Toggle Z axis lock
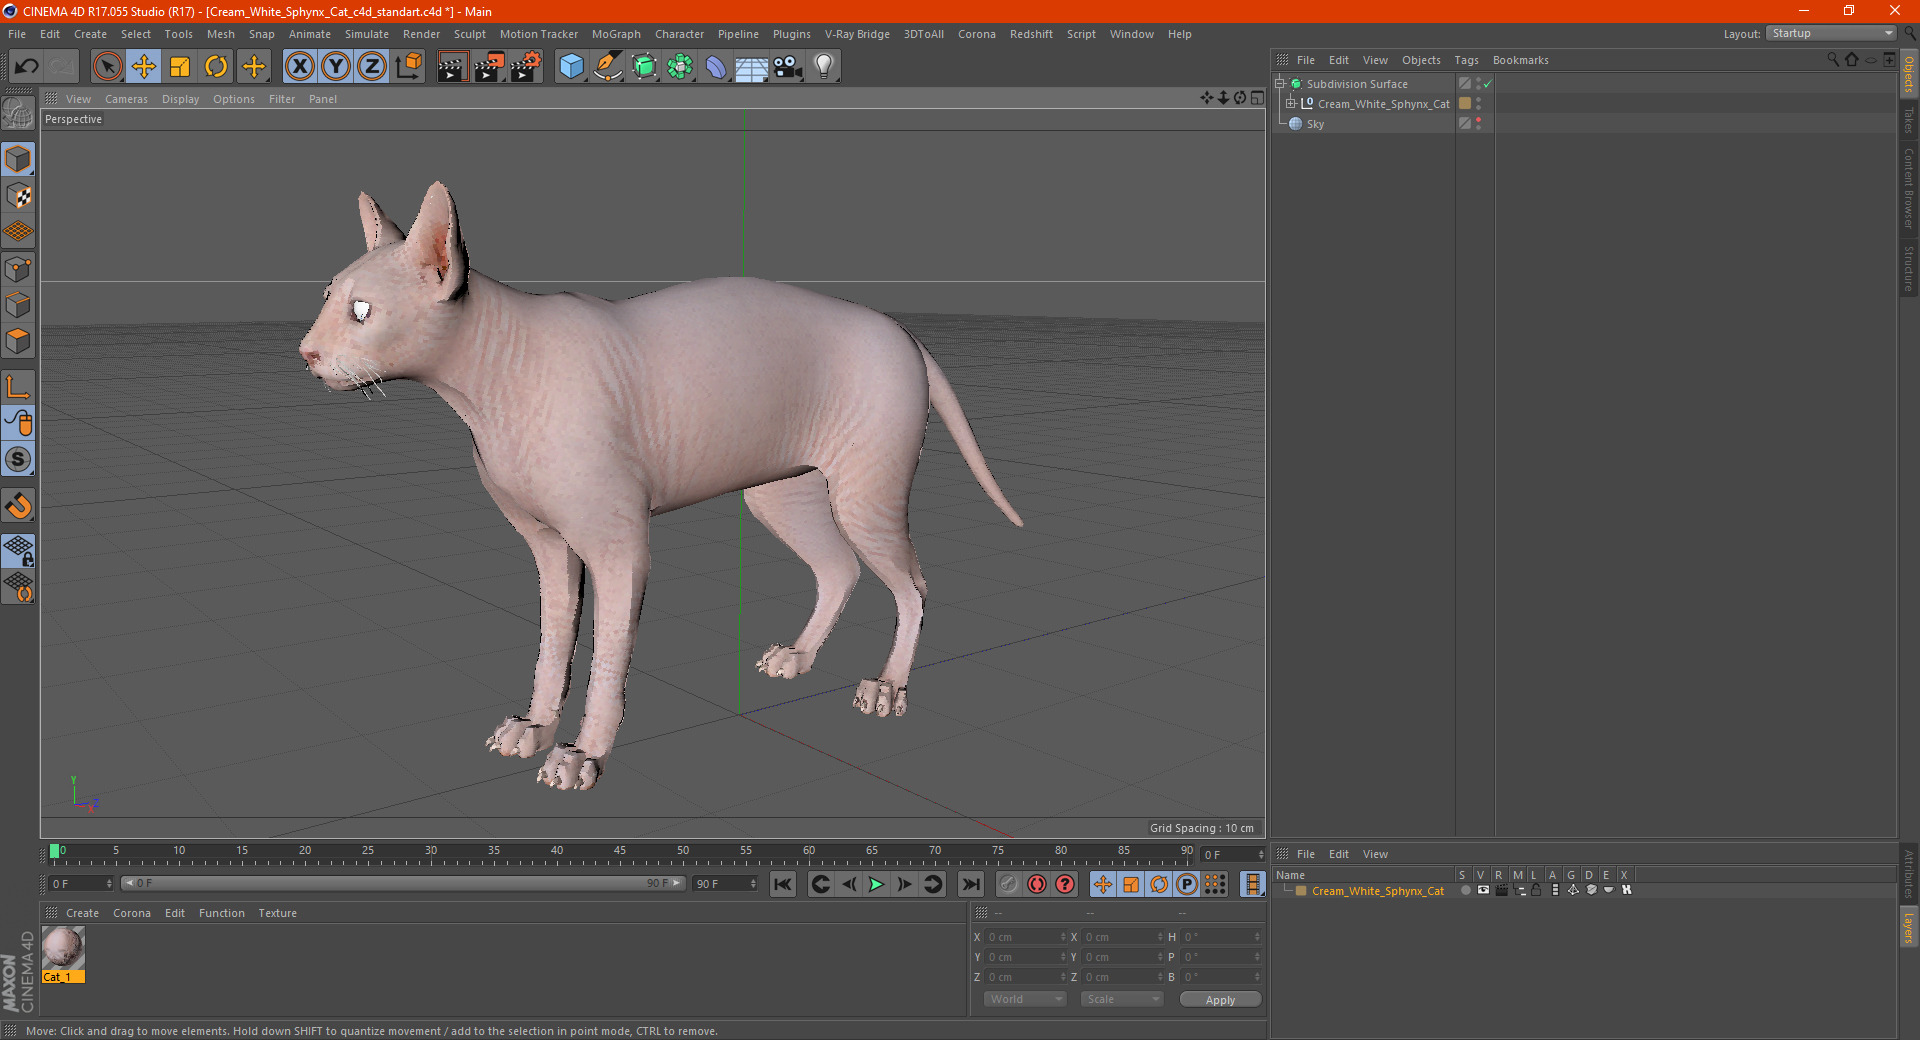The width and height of the screenshot is (1920, 1040). point(372,67)
